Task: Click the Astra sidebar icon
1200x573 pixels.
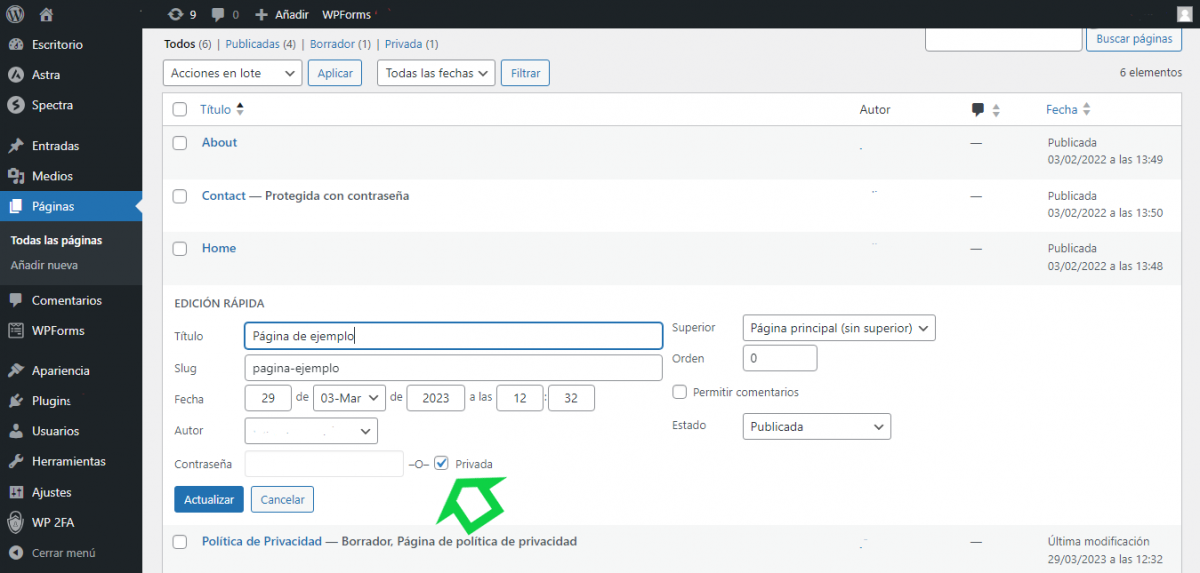Action: coord(15,75)
